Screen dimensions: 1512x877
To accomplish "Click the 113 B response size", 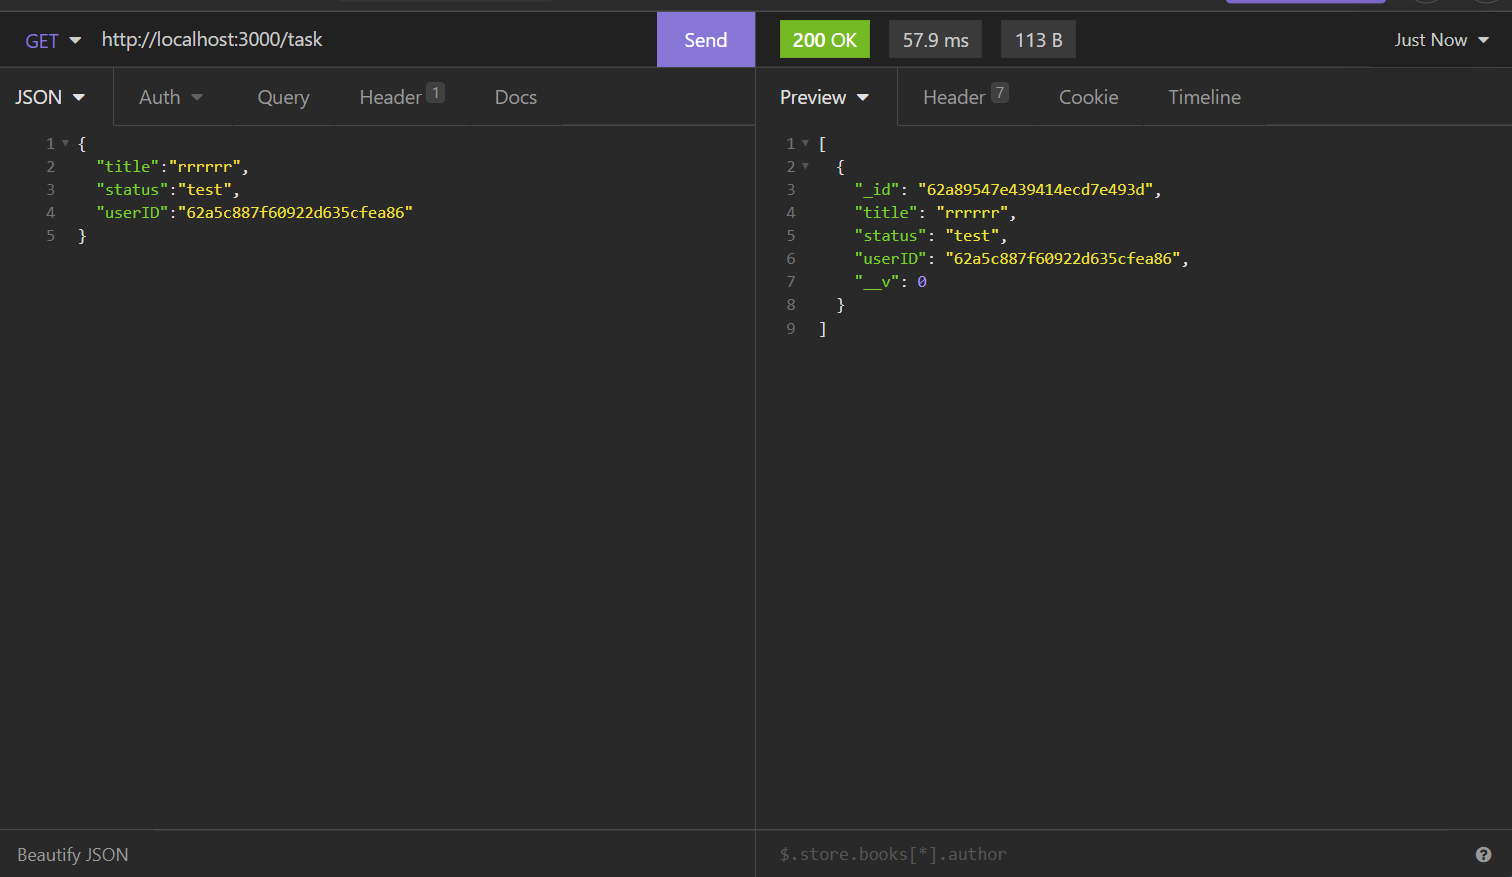I will pyautogui.click(x=1039, y=40).
